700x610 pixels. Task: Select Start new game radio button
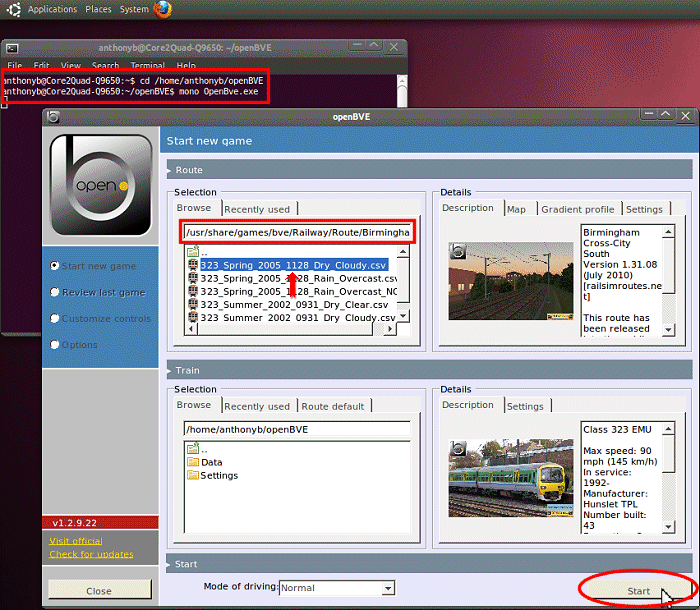point(54,266)
